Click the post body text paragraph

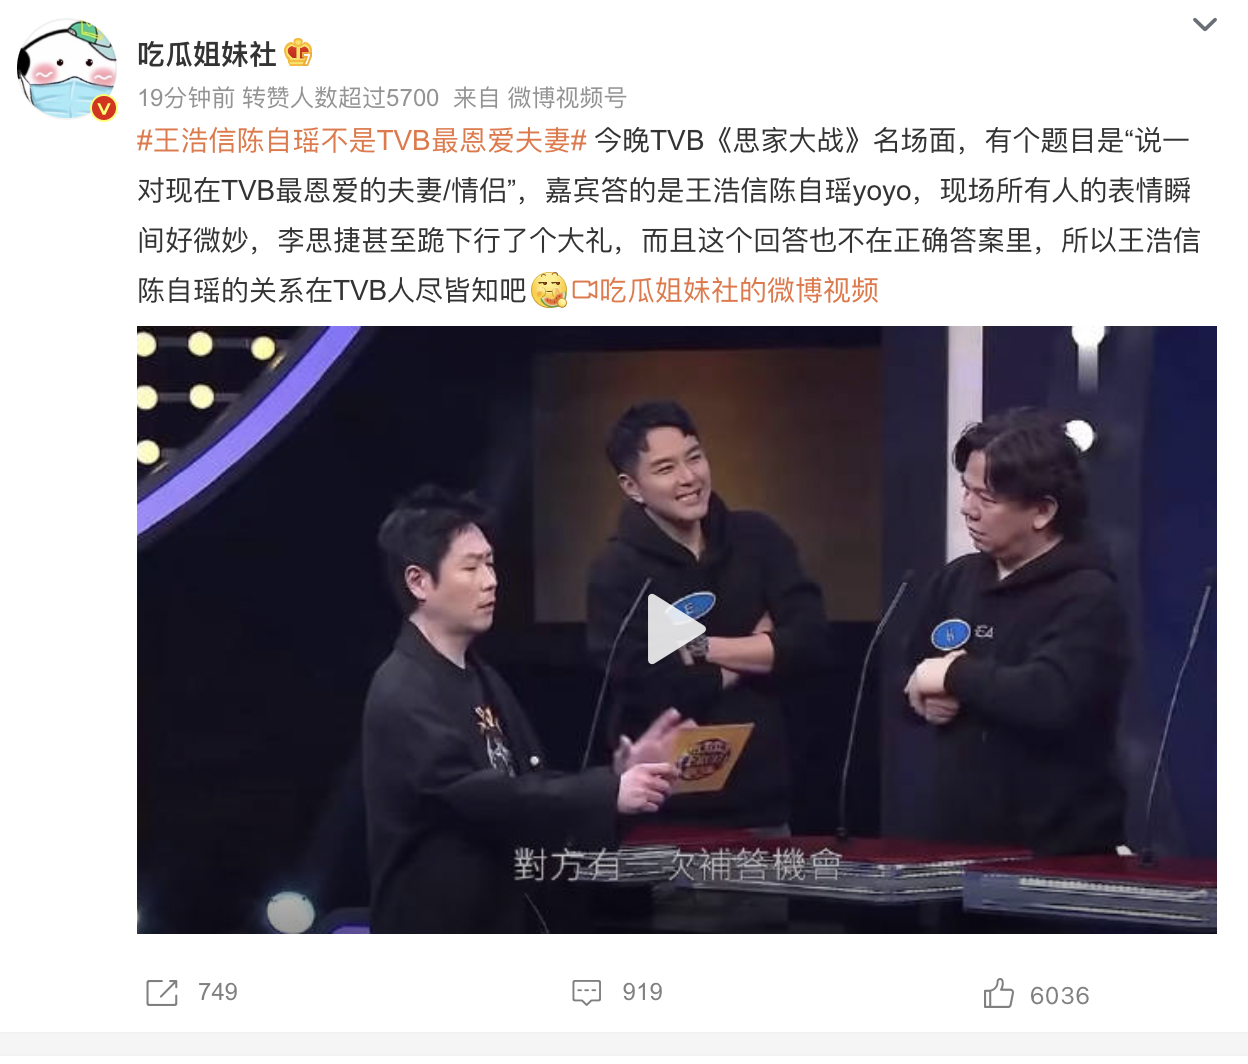(x=669, y=216)
